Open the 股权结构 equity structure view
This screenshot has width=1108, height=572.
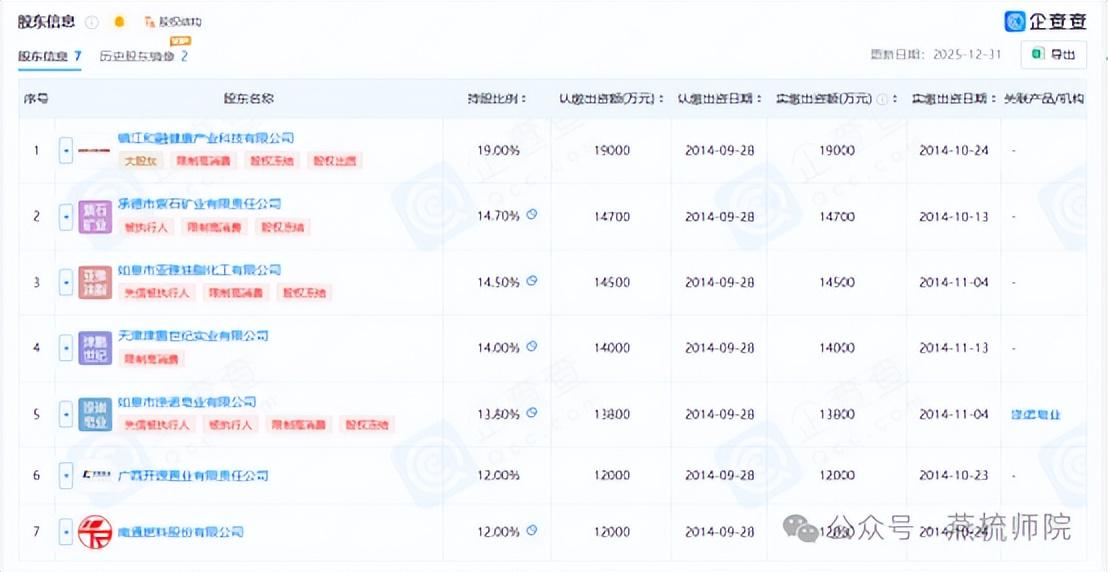tap(174, 22)
